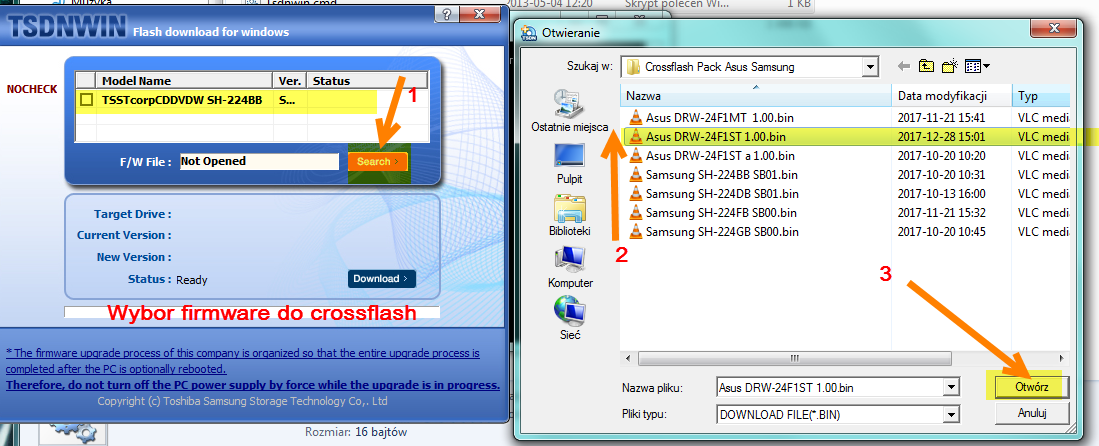Image resolution: width=1099 pixels, height=446 pixels.
Task: Click VLC icon of Samsung SH-224DB SB01 file
Action: pyautogui.click(x=635, y=193)
